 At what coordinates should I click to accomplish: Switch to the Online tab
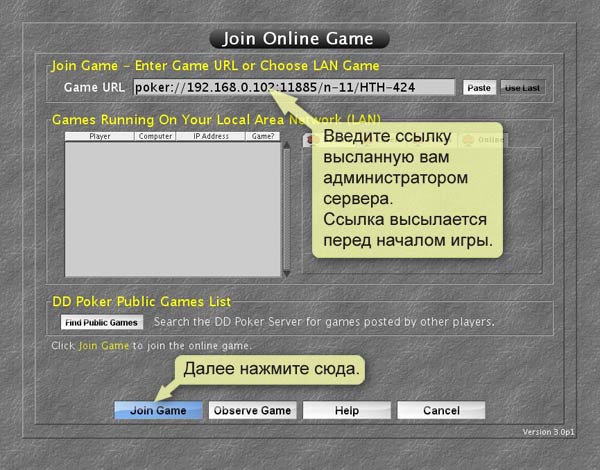pos(484,140)
